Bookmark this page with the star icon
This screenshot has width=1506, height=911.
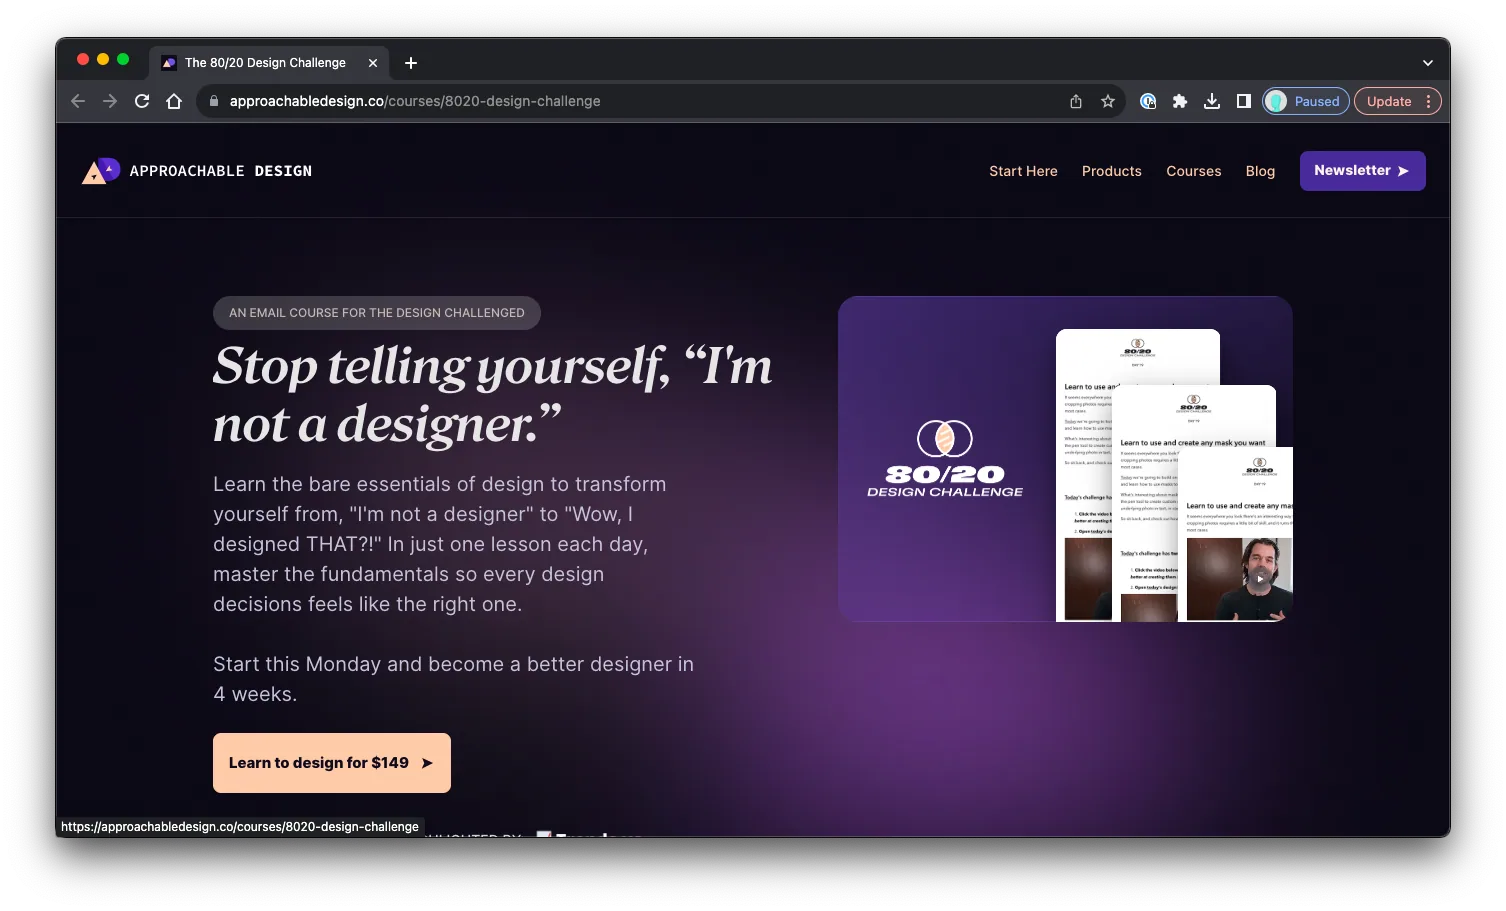tap(1108, 101)
